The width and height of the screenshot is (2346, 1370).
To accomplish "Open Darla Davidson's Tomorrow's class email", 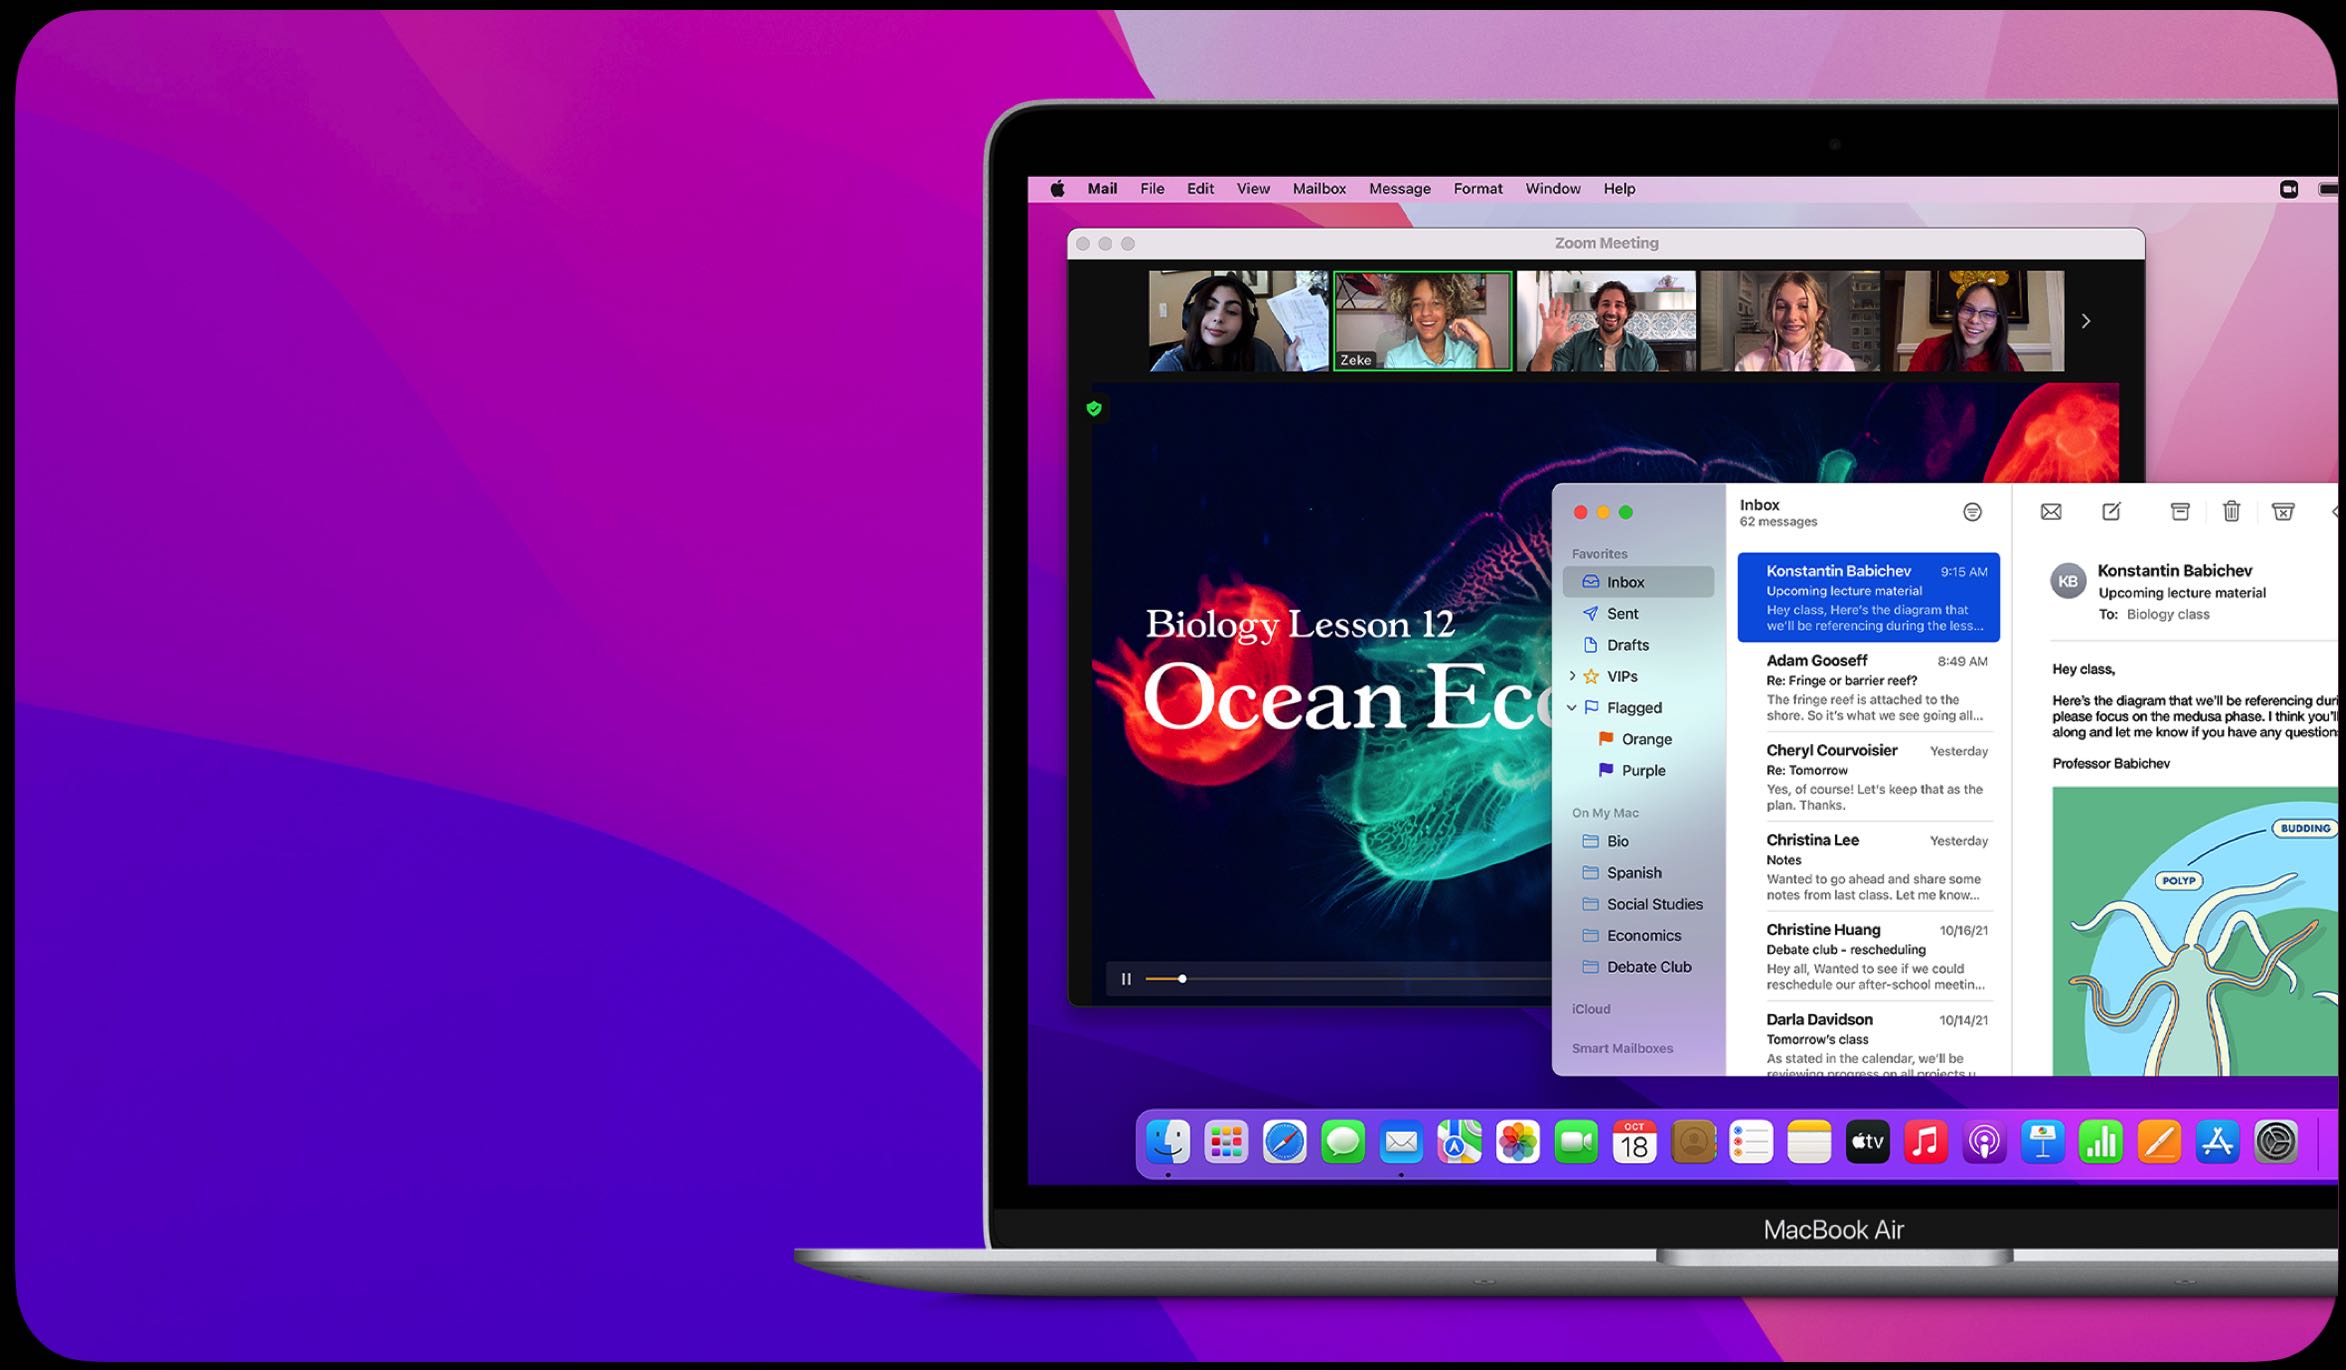I will 1868,1045.
